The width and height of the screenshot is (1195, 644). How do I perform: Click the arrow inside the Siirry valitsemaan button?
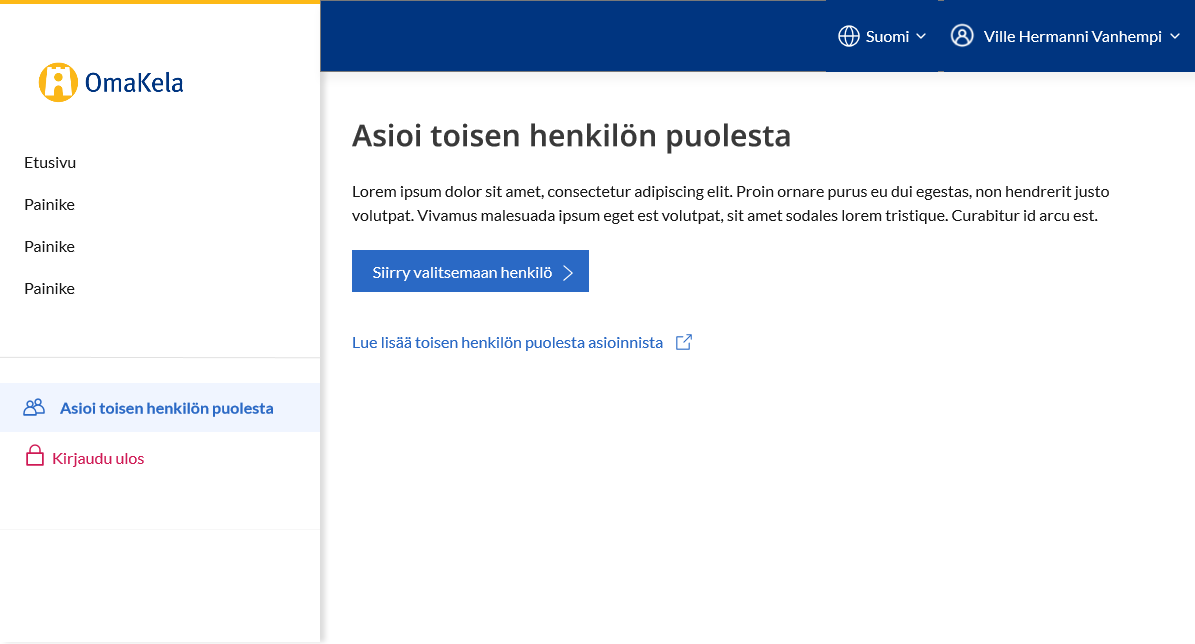[x=568, y=273]
